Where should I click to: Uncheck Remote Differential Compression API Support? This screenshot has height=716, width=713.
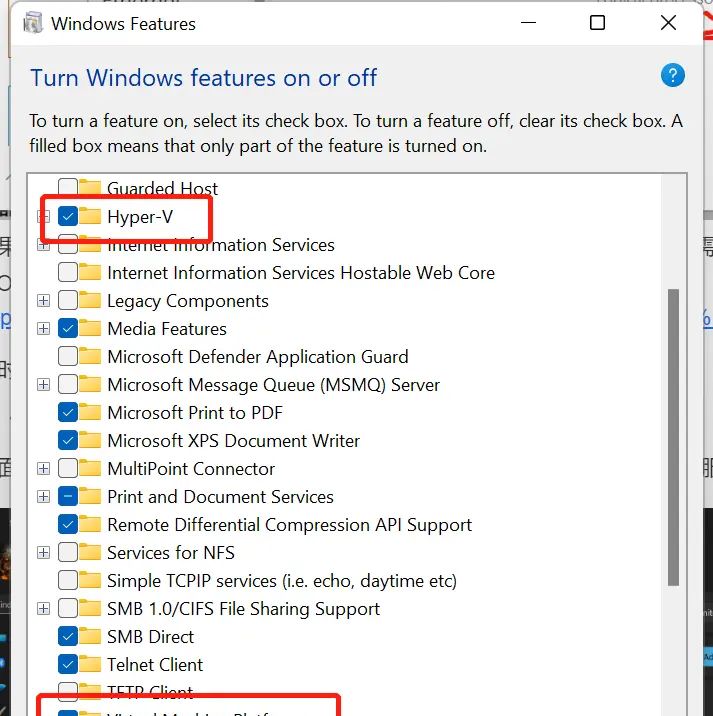pos(68,525)
